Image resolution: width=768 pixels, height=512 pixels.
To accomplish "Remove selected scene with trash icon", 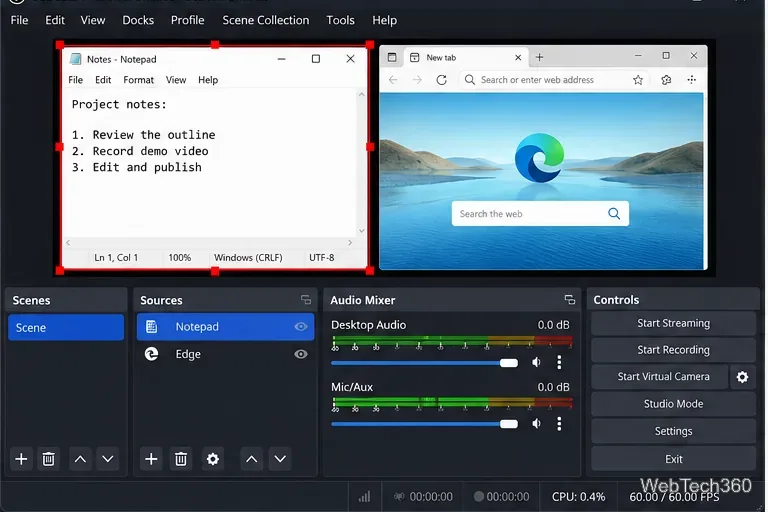I will pyautogui.click(x=48, y=459).
